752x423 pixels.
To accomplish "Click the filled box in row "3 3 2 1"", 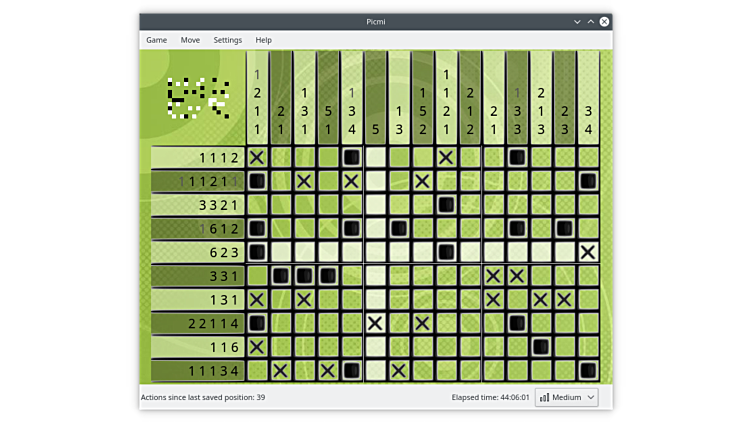I will tap(446, 204).
